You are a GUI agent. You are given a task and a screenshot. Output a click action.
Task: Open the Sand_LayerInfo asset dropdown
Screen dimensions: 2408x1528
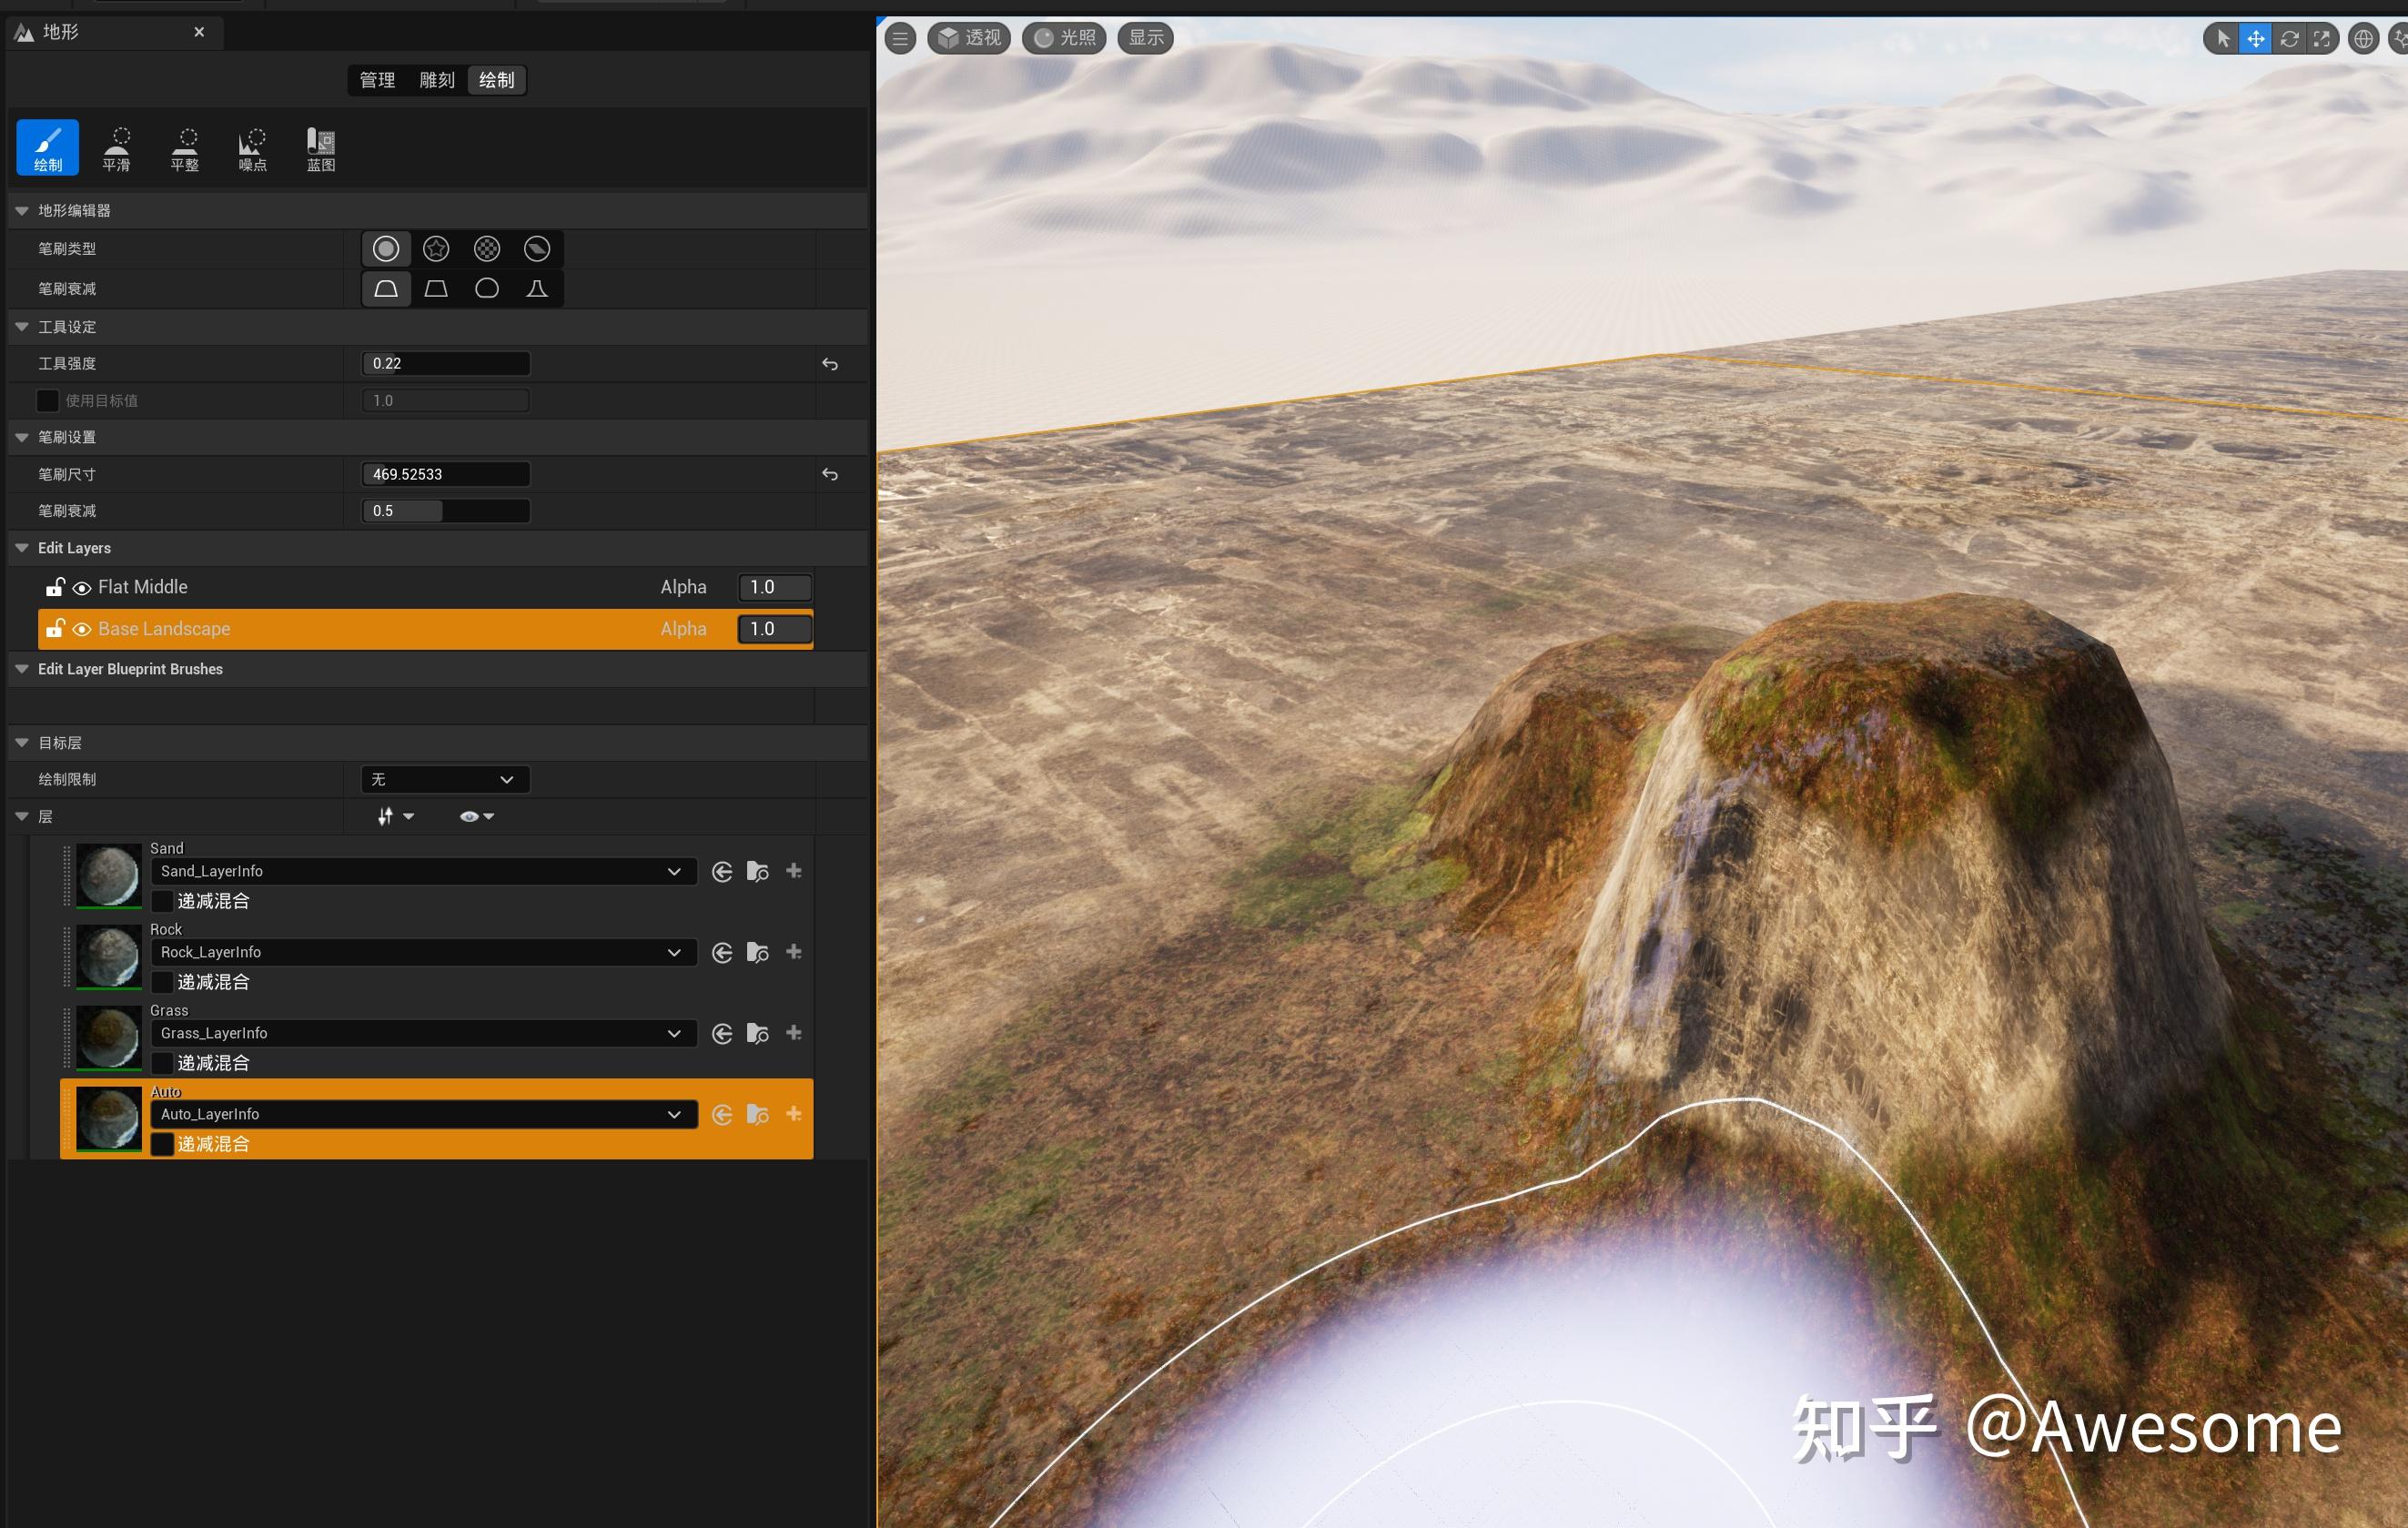point(423,872)
